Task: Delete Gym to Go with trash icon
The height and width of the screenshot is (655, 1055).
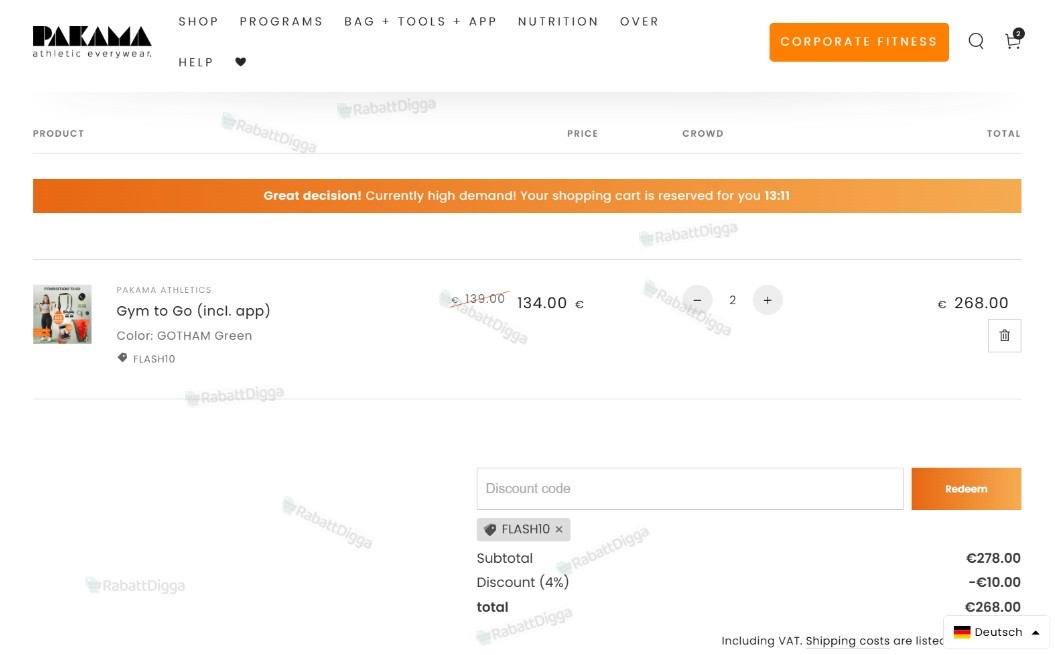Action: coord(1004,335)
